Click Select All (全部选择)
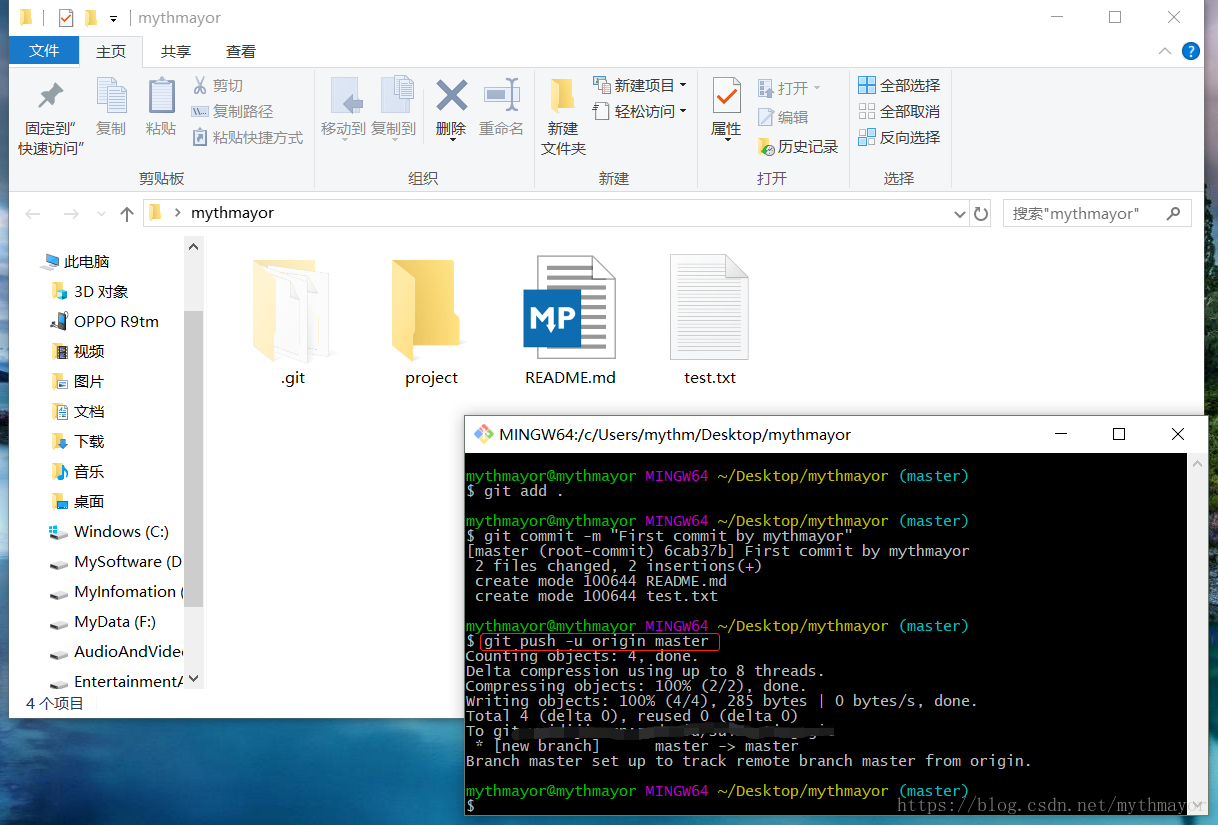The image size is (1218, 825). click(x=898, y=86)
